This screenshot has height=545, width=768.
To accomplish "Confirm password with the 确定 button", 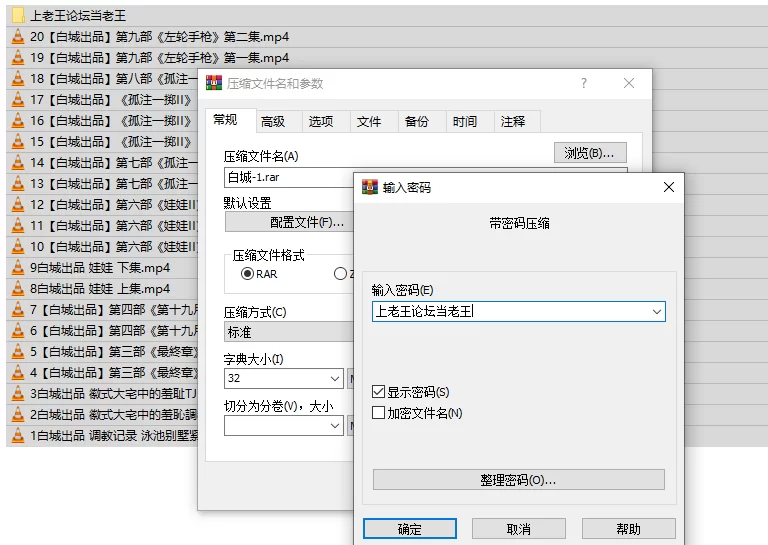I will (410, 529).
